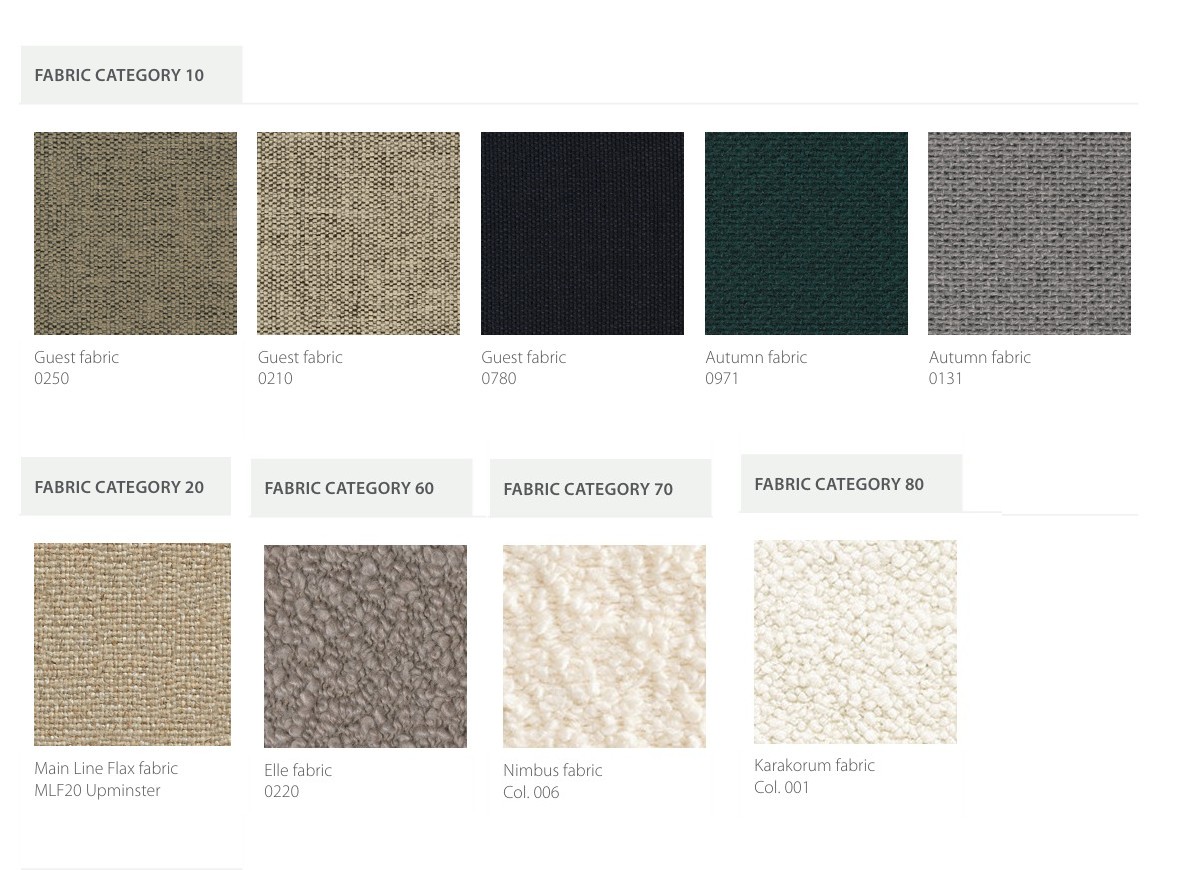Pick the Karakorum fabric Col. 001 swatch
The image size is (1200, 870).
[x=855, y=641]
